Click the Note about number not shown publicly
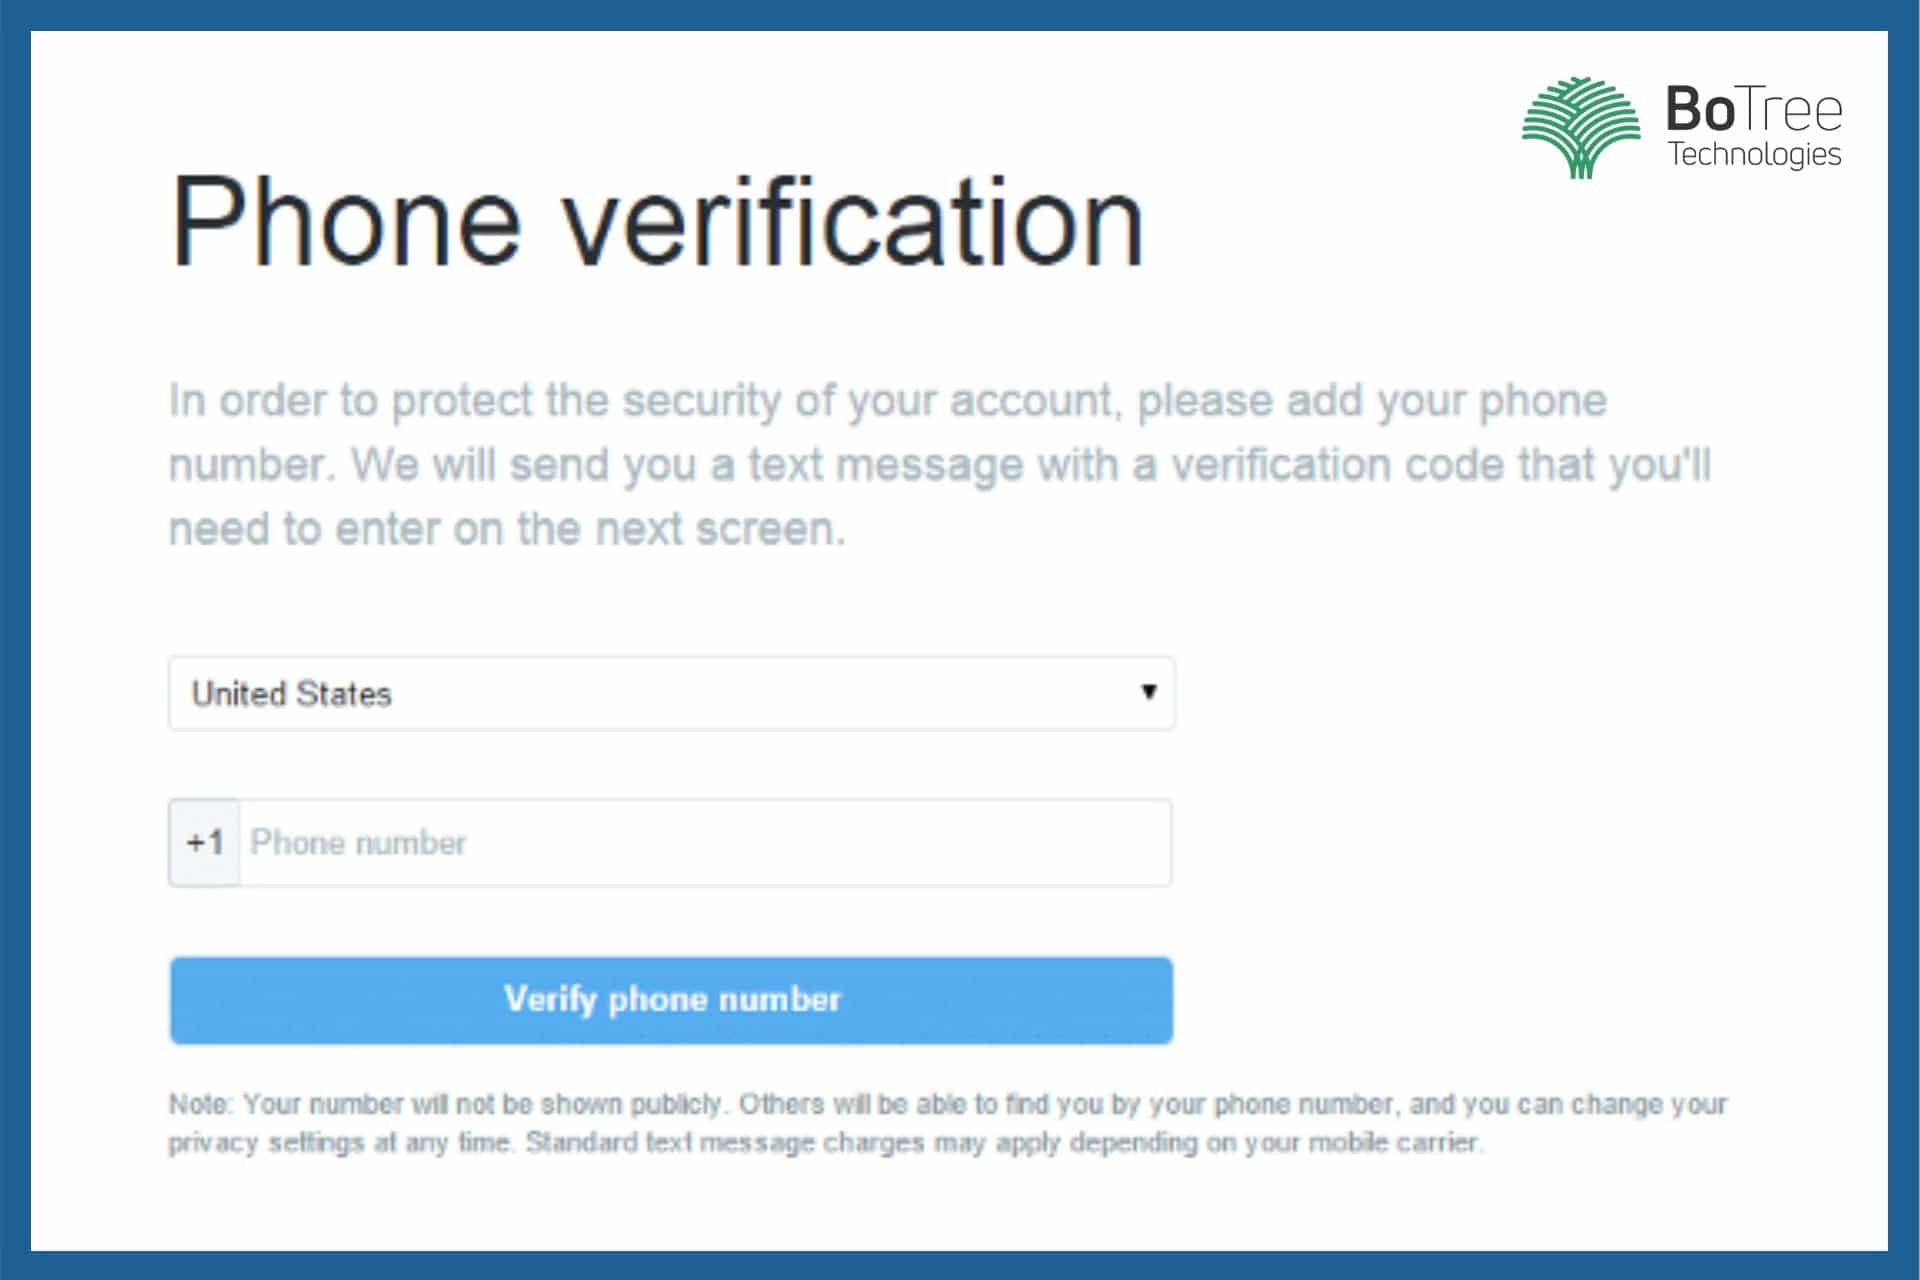1920x1280 pixels. 947,1104
